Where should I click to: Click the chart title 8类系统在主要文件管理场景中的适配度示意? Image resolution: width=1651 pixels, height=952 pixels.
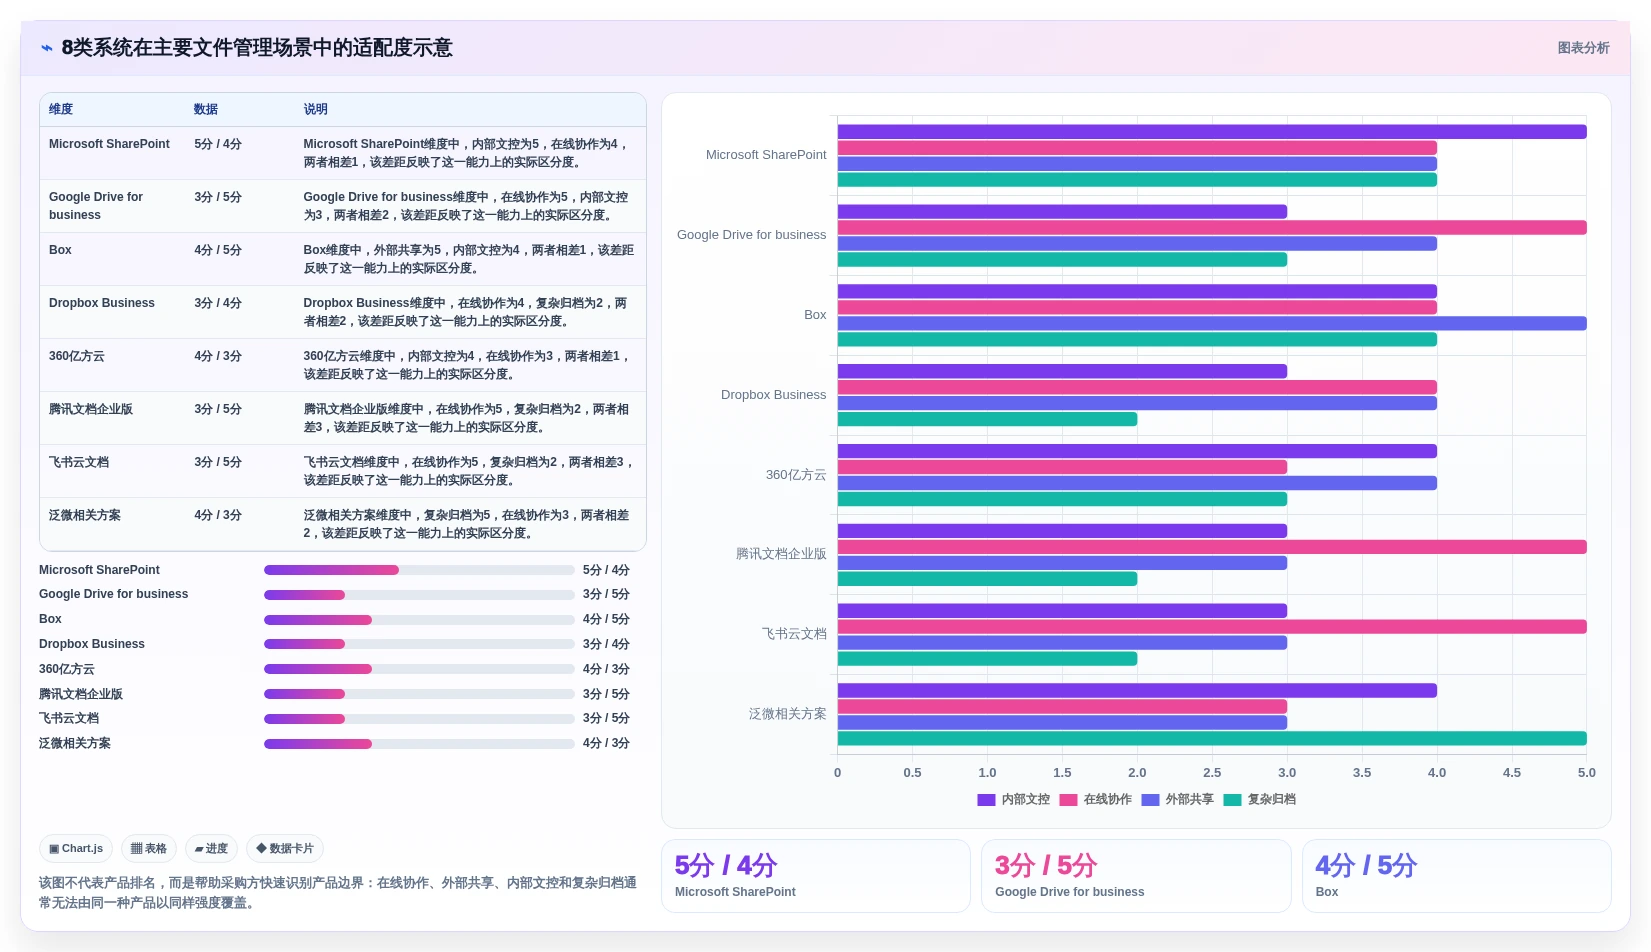point(257,48)
